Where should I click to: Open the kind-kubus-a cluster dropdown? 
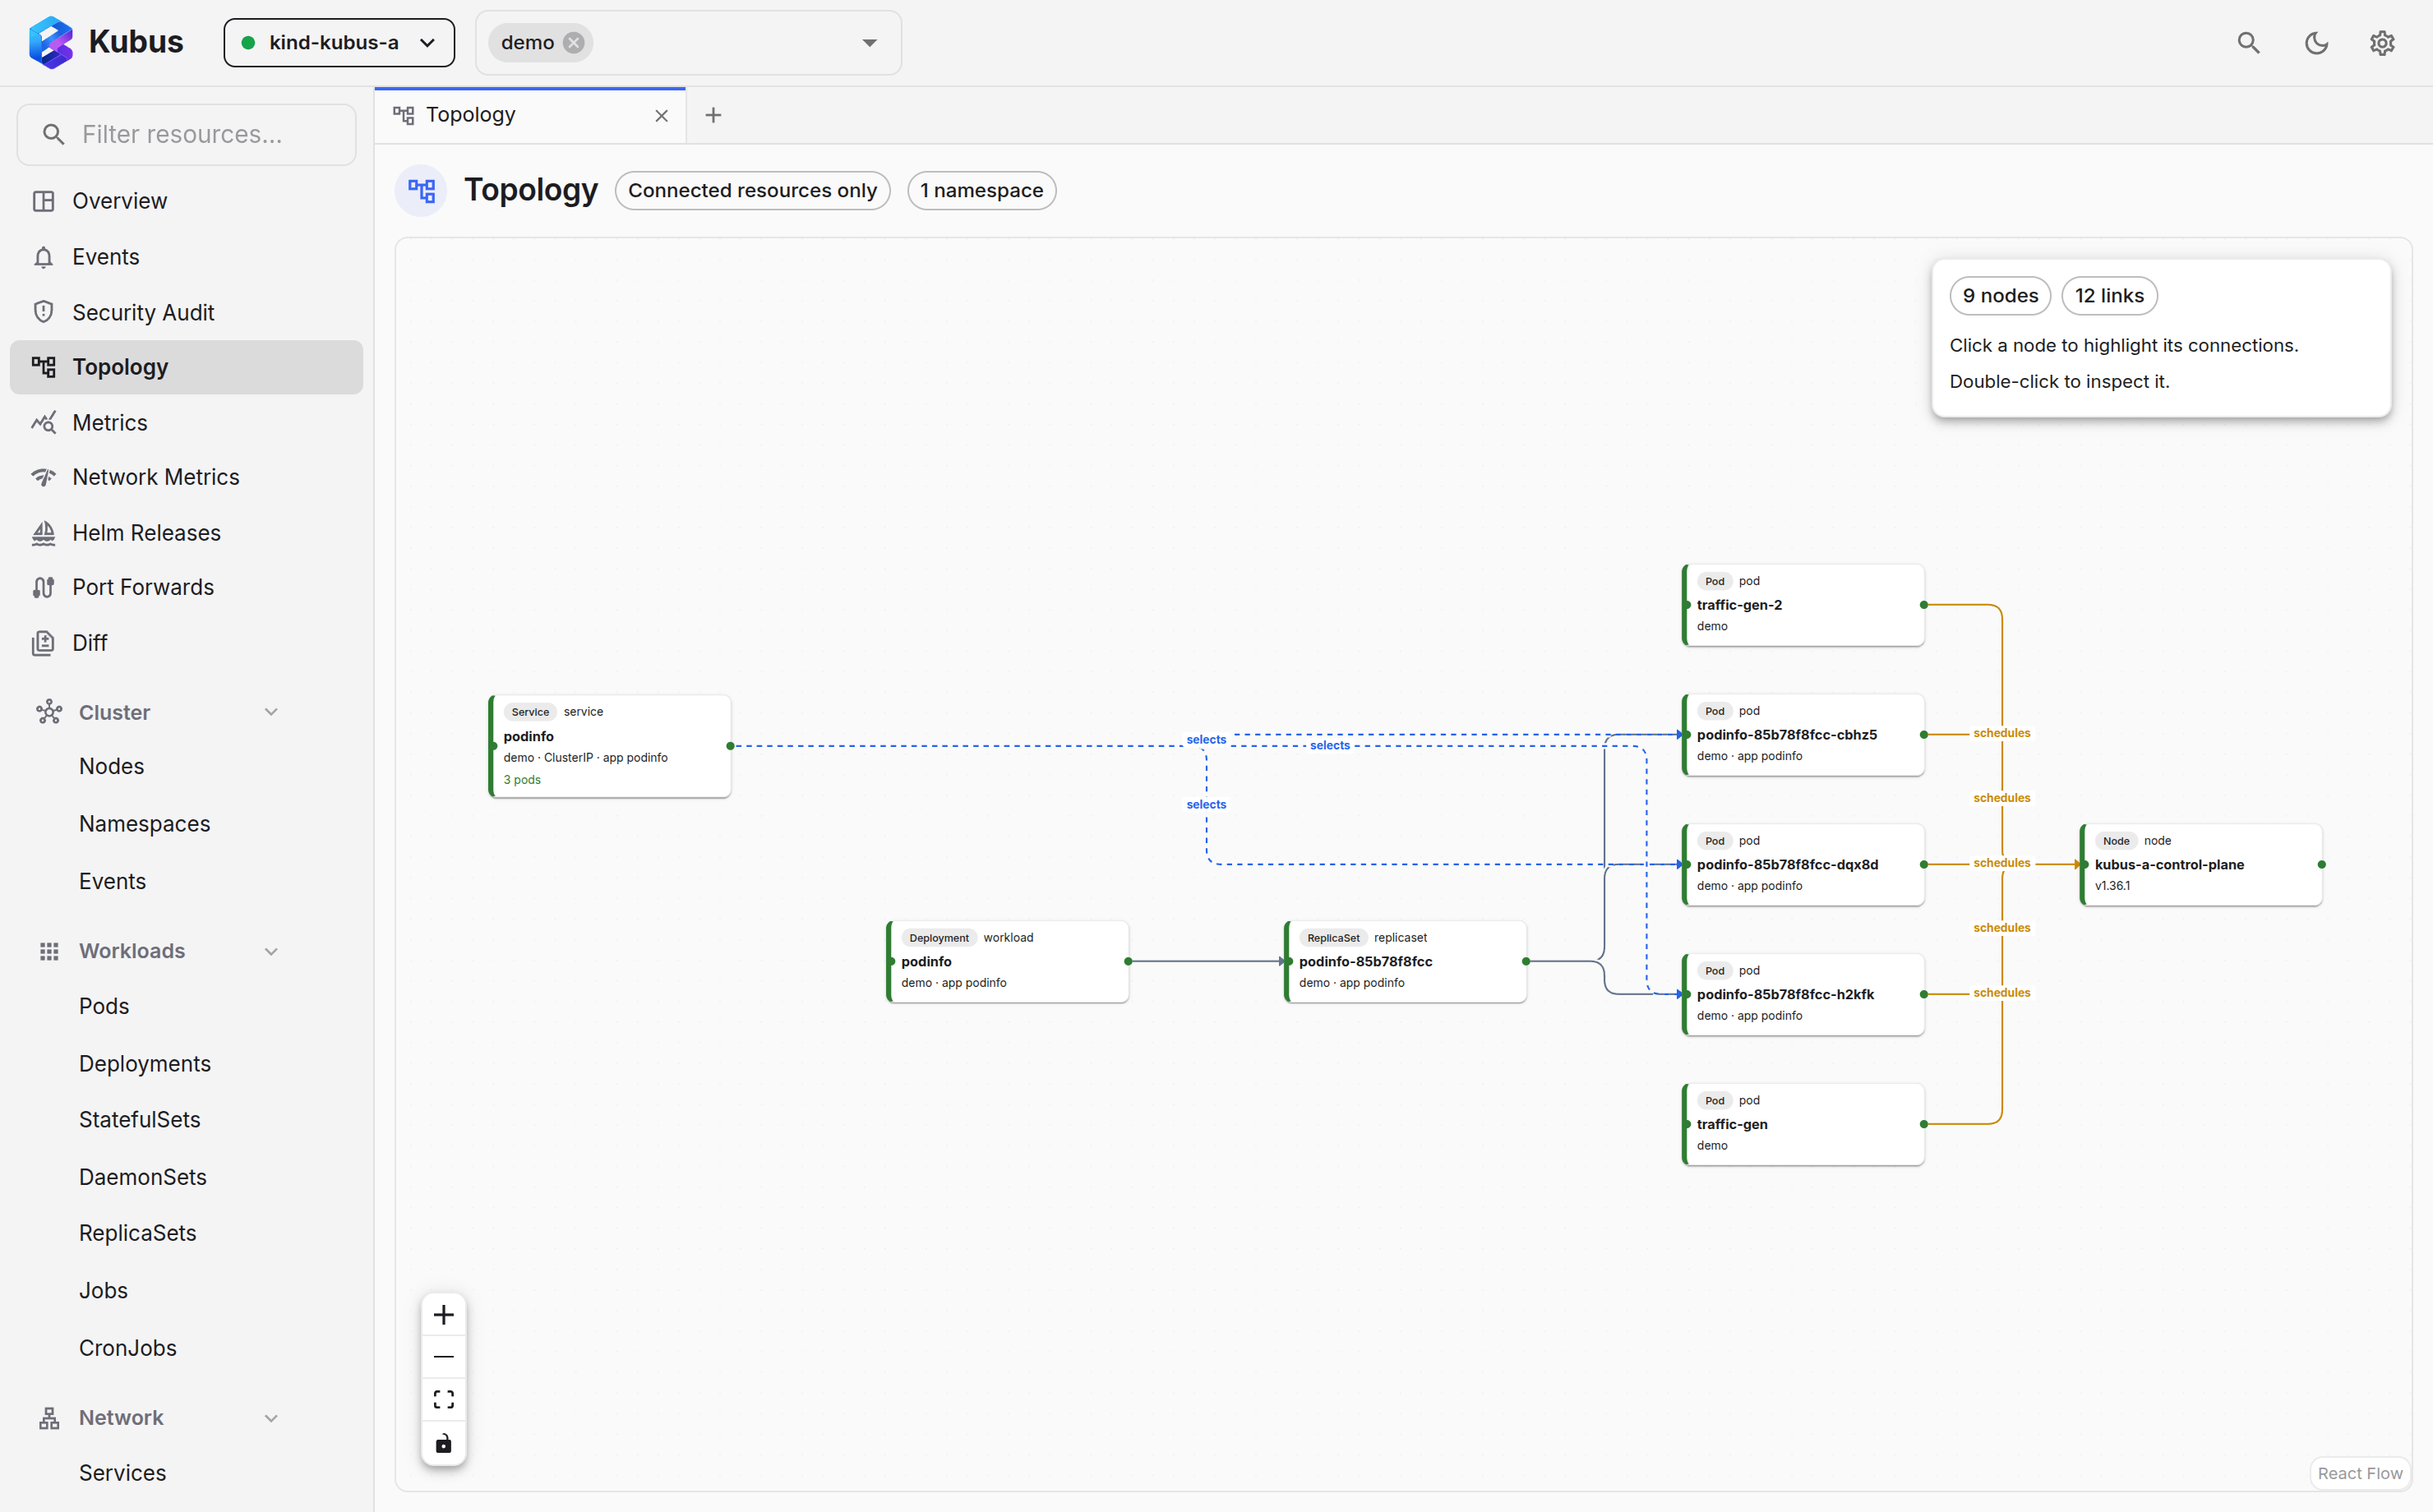click(x=339, y=43)
